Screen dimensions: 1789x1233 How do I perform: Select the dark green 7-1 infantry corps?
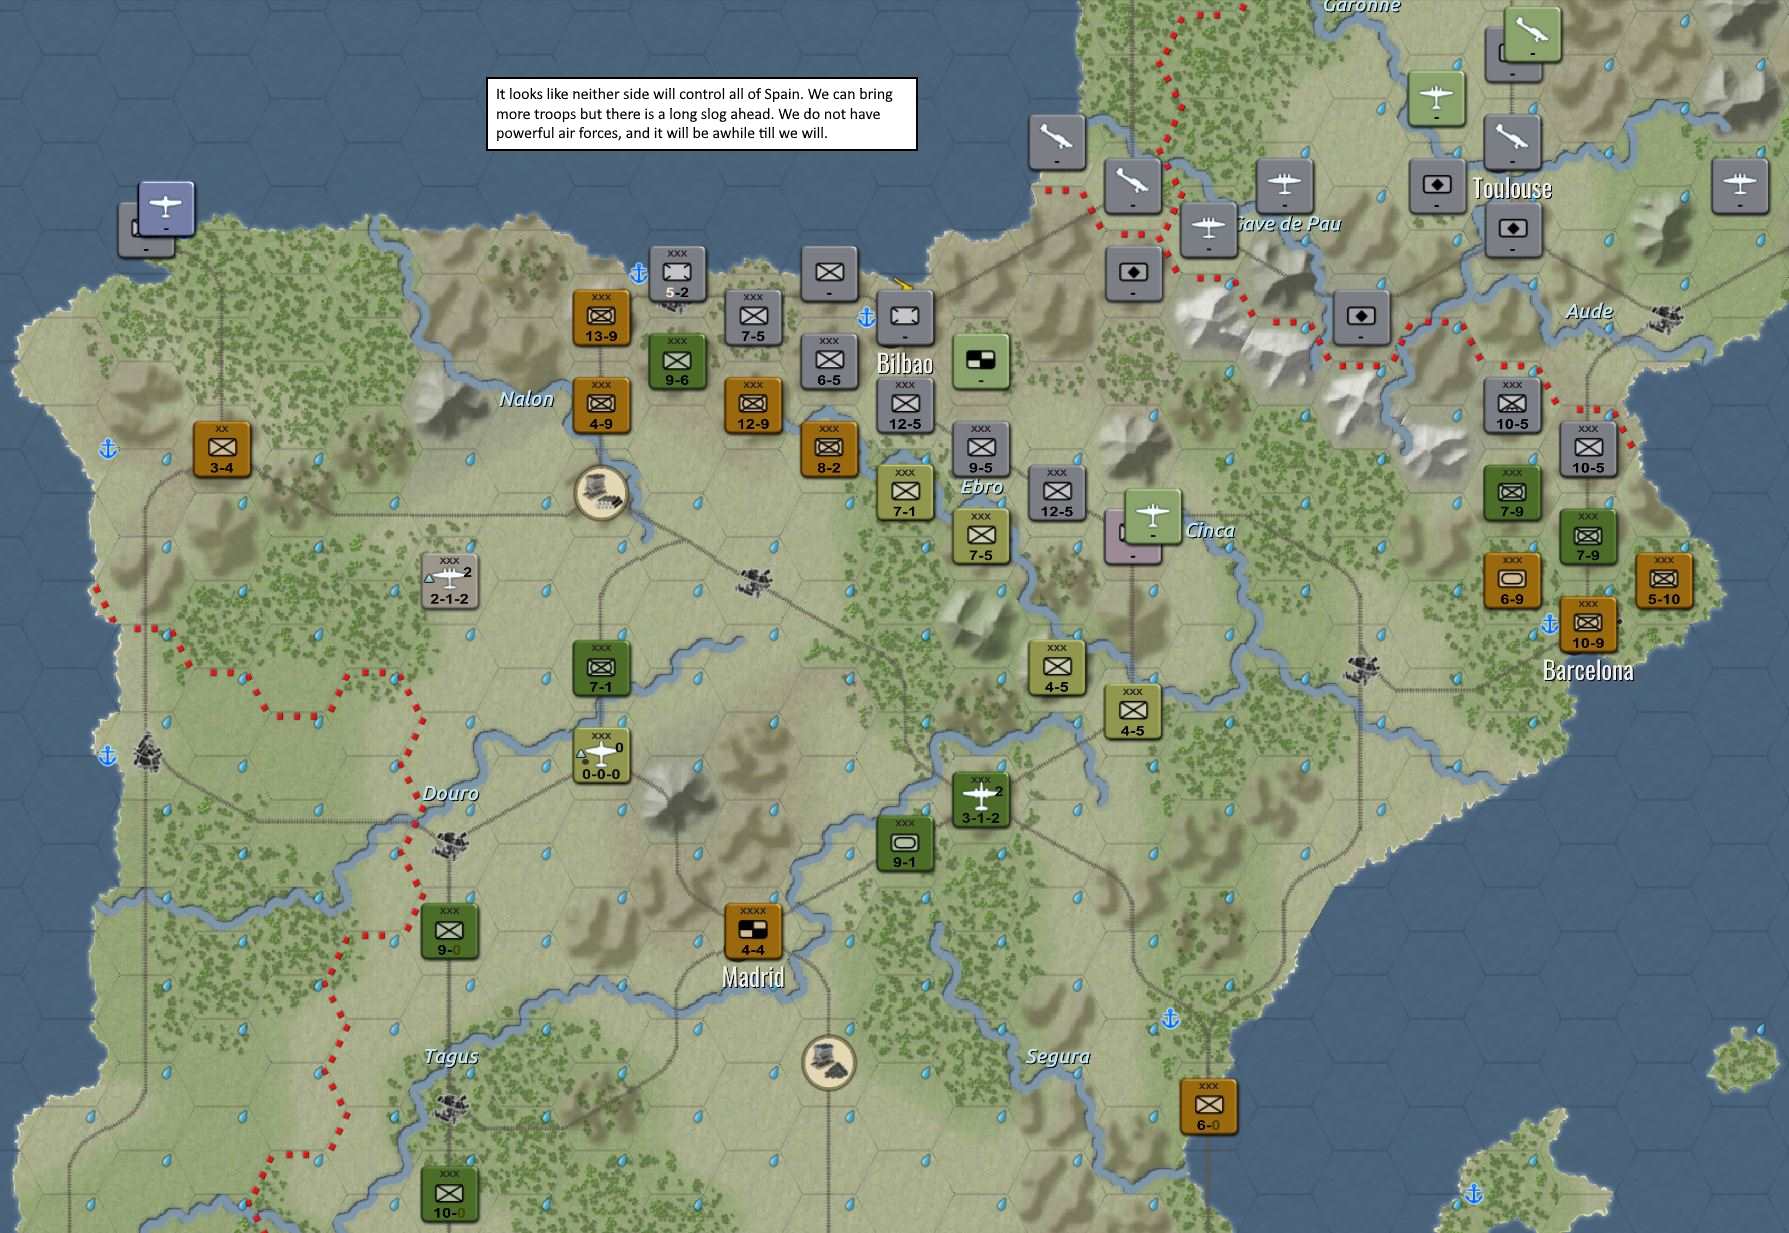[601, 669]
